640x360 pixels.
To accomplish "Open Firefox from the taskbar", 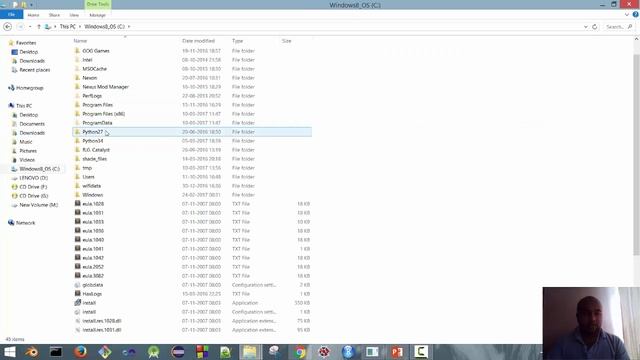I will (80, 352).
